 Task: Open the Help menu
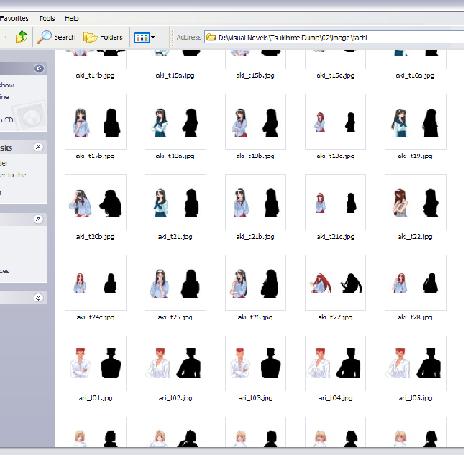tap(71, 19)
